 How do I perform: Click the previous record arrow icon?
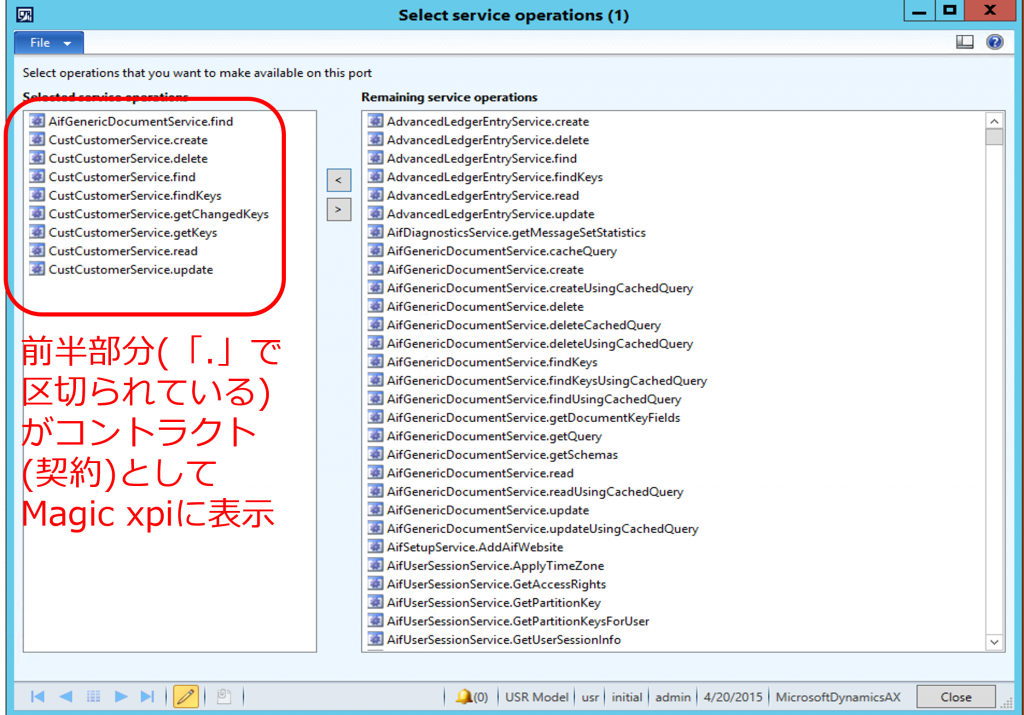66,696
